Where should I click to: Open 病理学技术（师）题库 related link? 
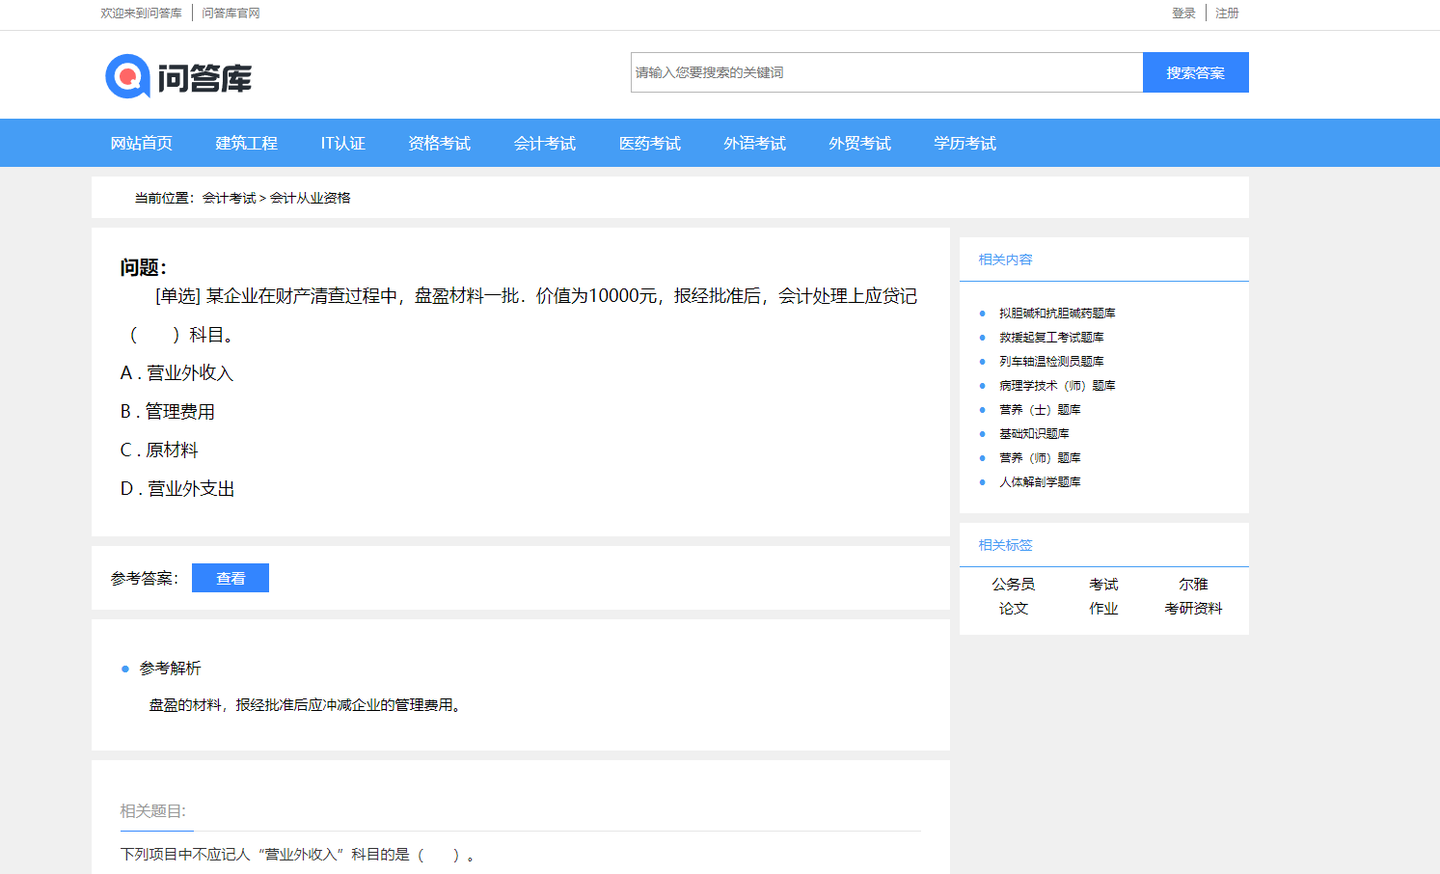(x=1057, y=385)
